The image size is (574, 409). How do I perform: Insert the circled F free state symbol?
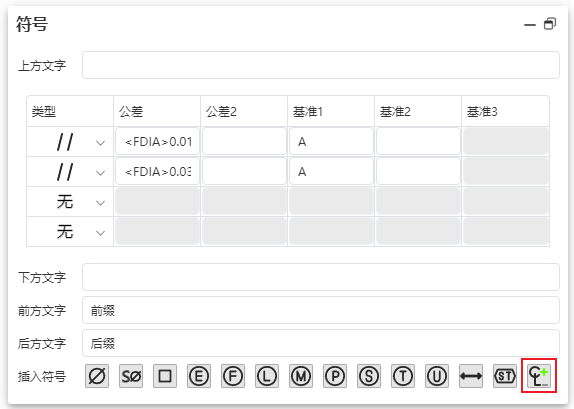tap(233, 376)
